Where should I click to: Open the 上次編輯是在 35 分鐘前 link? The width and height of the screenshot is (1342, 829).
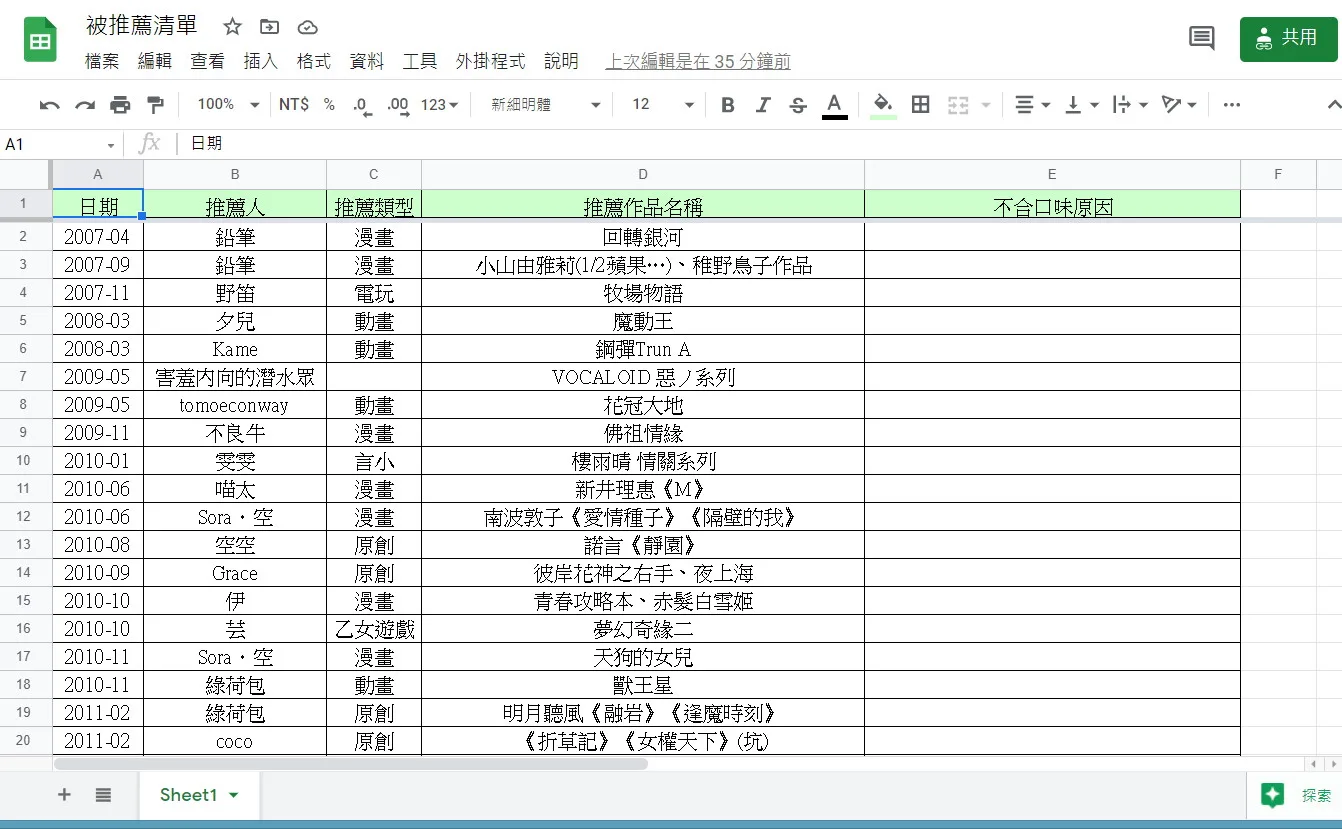coord(697,61)
